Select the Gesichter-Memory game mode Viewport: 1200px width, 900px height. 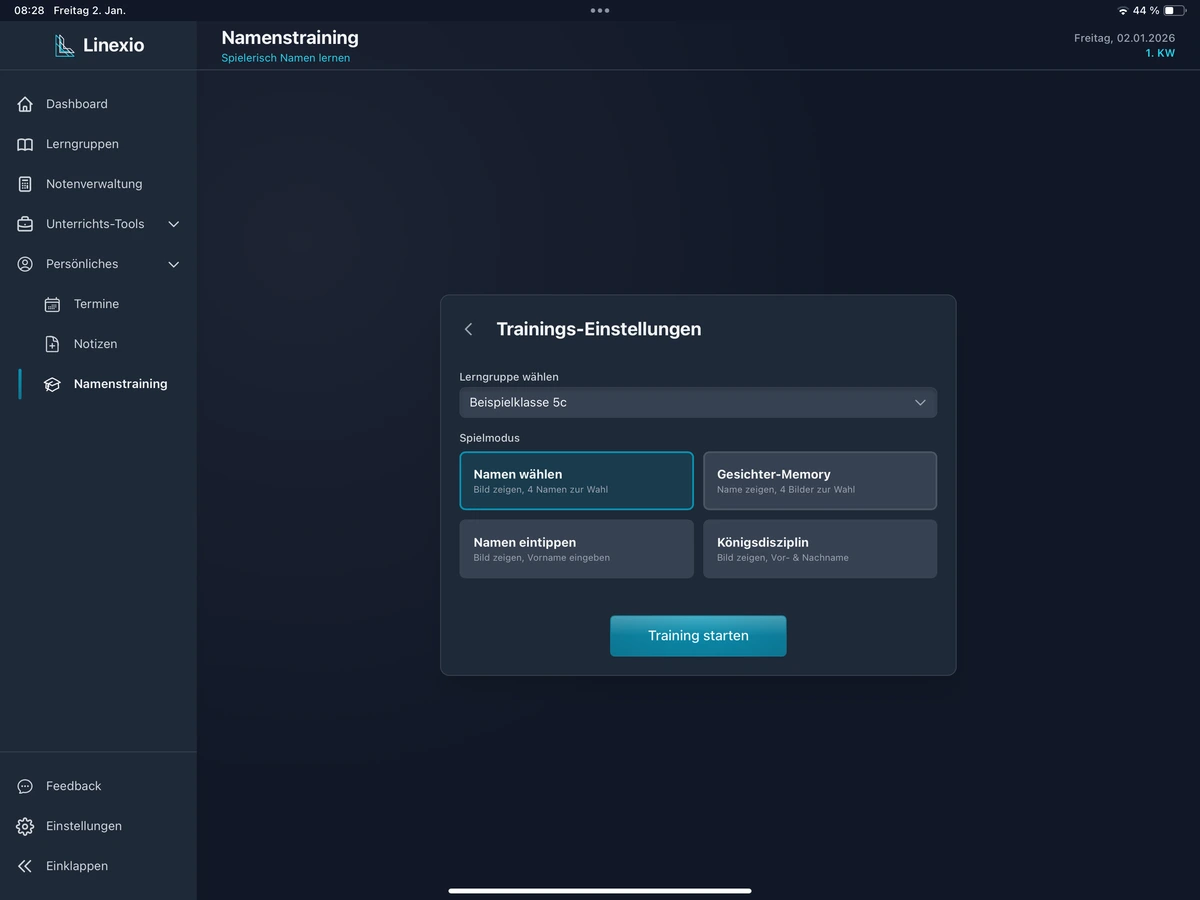coord(819,481)
